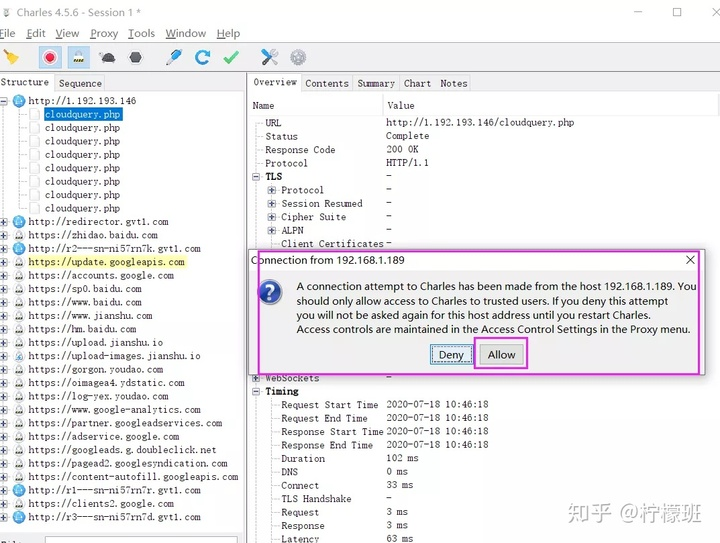
Task: Click the Validate green checkmark icon
Action: (231, 57)
